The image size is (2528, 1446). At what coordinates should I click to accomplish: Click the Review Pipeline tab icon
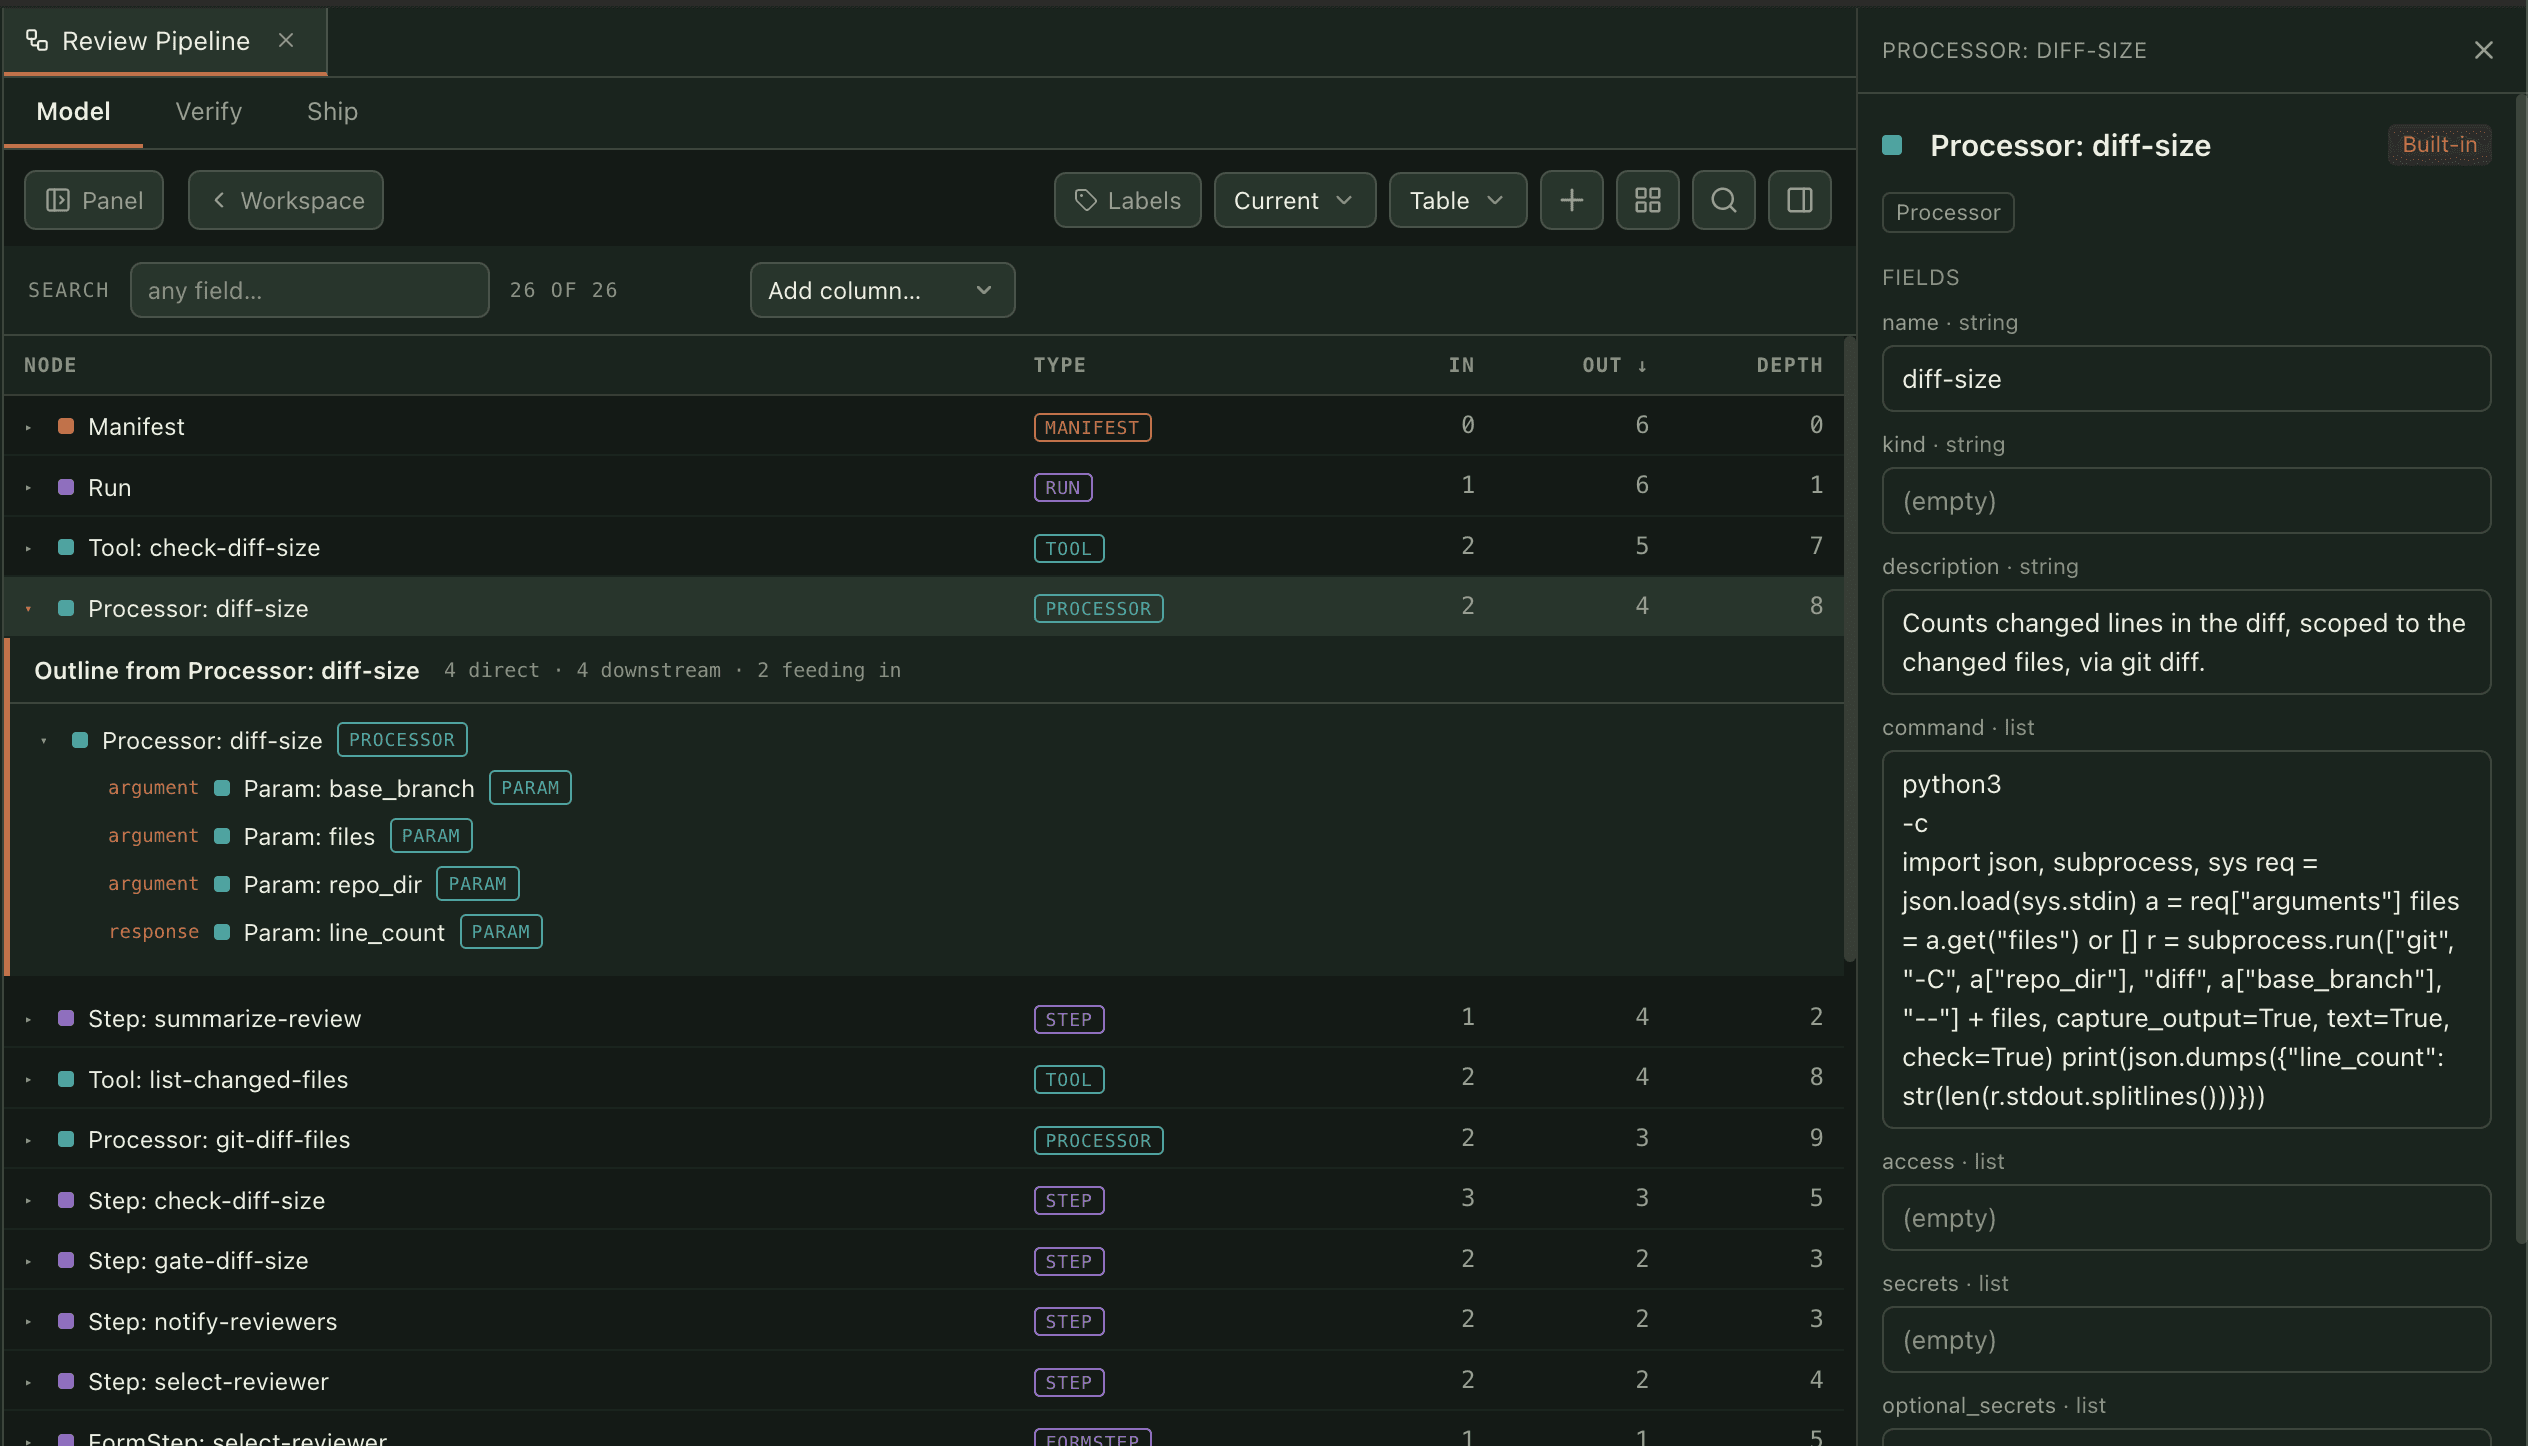(37, 40)
